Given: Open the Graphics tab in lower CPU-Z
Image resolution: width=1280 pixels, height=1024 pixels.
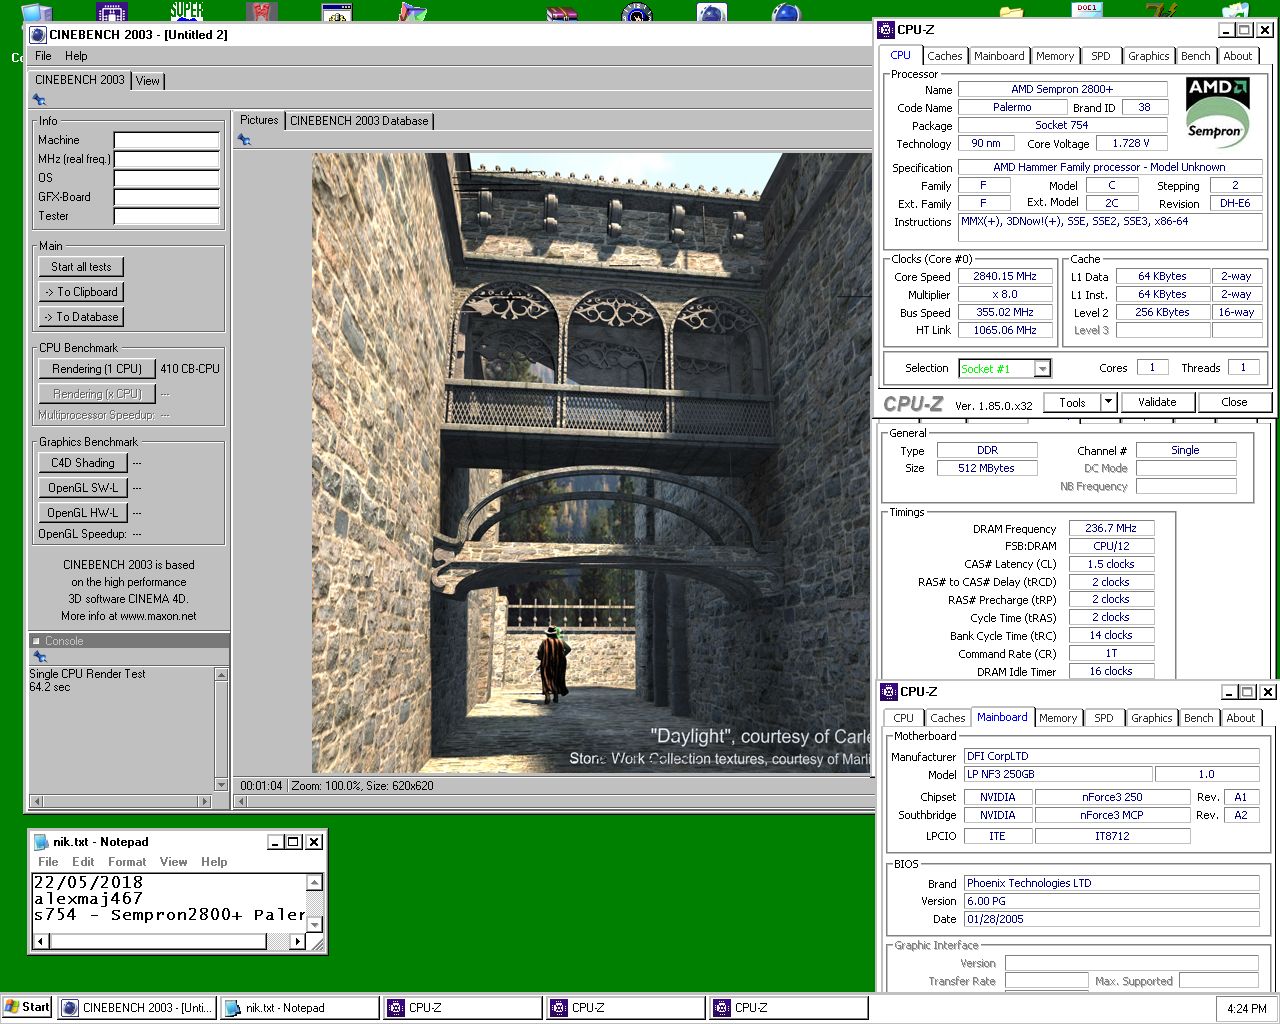Looking at the screenshot, I should point(1151,718).
